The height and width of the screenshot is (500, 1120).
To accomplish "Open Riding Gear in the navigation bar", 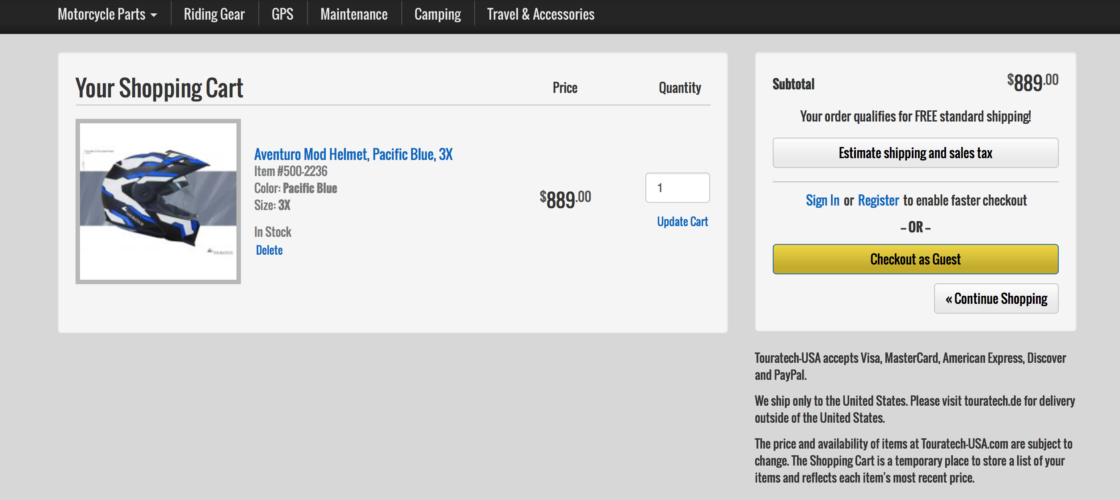I will pyautogui.click(x=214, y=14).
